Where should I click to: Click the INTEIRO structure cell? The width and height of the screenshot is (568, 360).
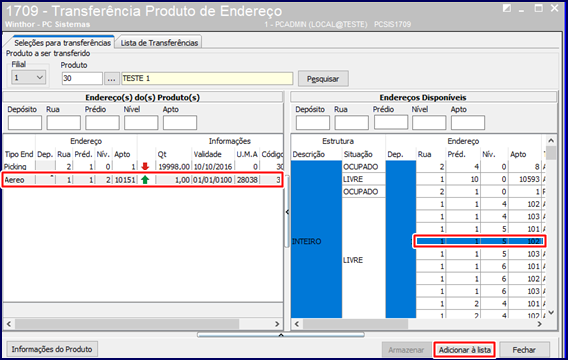(316, 240)
